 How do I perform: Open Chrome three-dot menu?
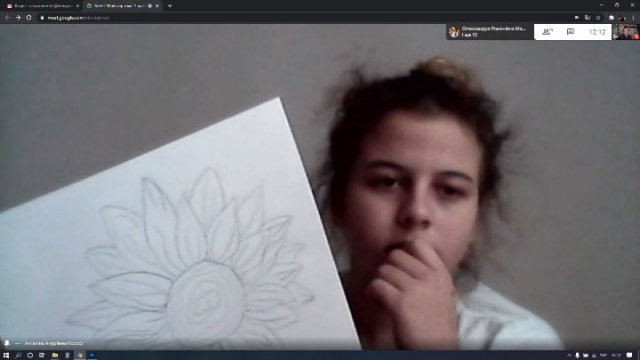(633, 18)
